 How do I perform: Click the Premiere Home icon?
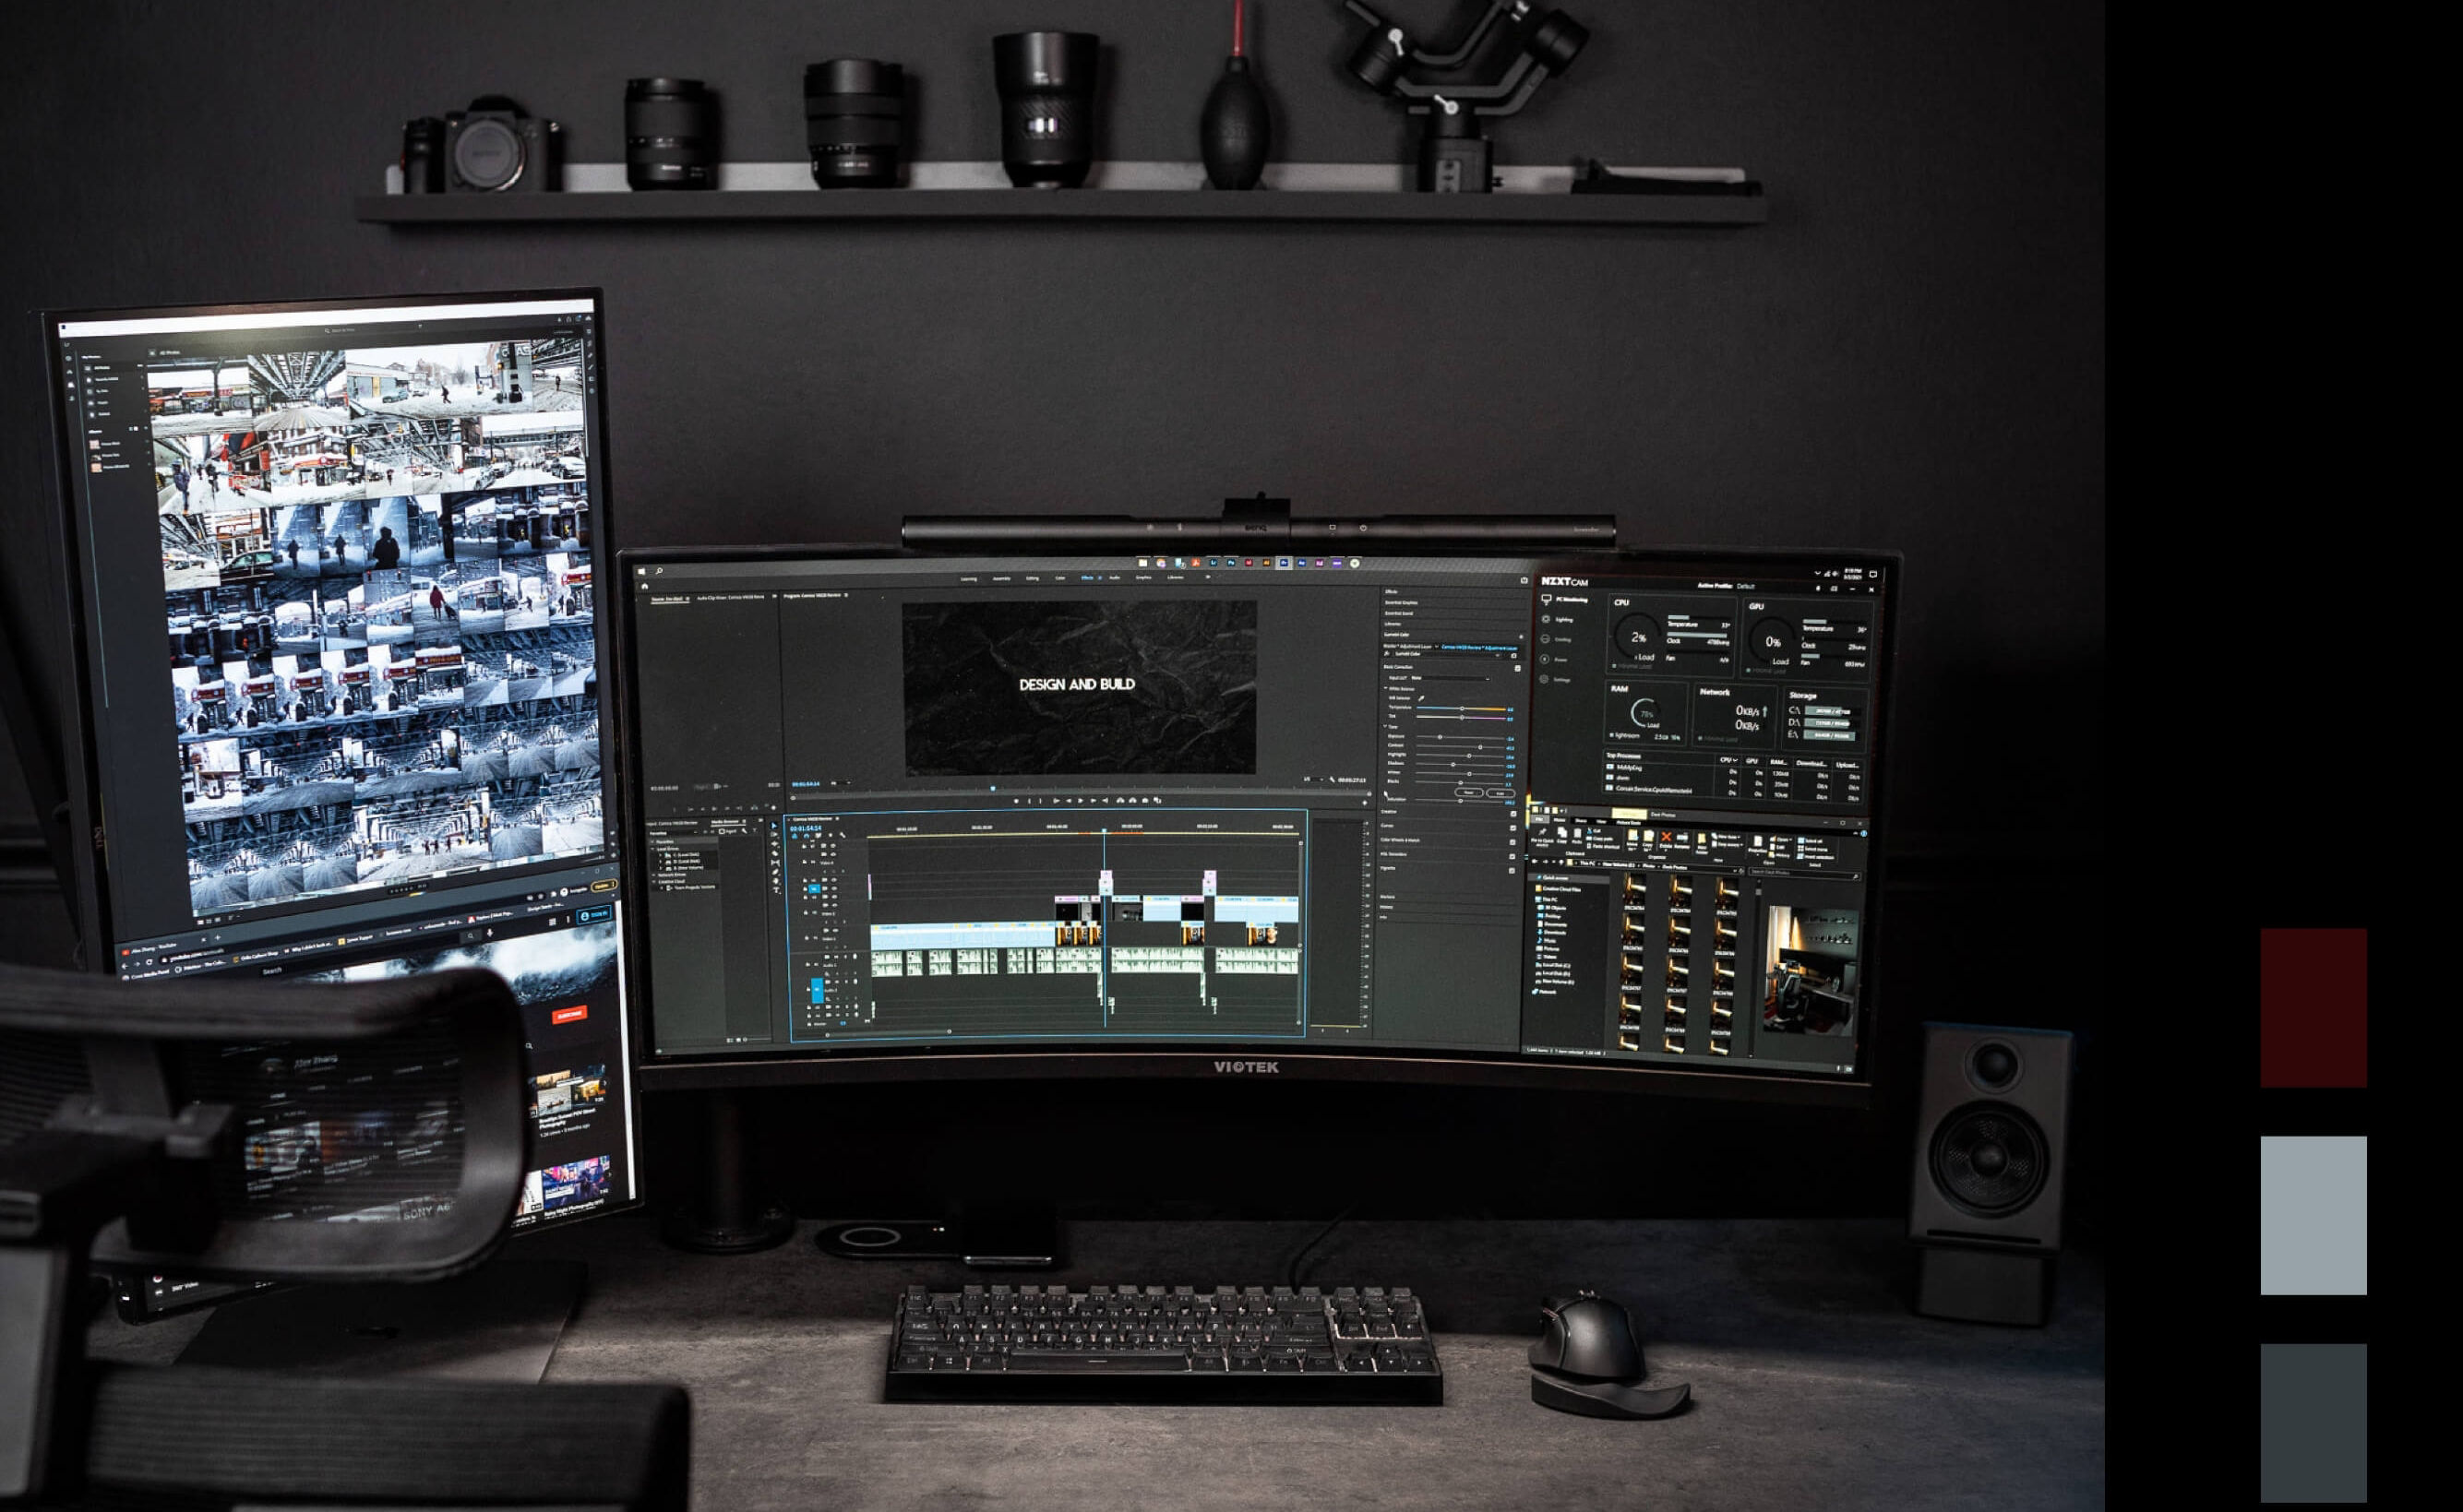pos(644,586)
